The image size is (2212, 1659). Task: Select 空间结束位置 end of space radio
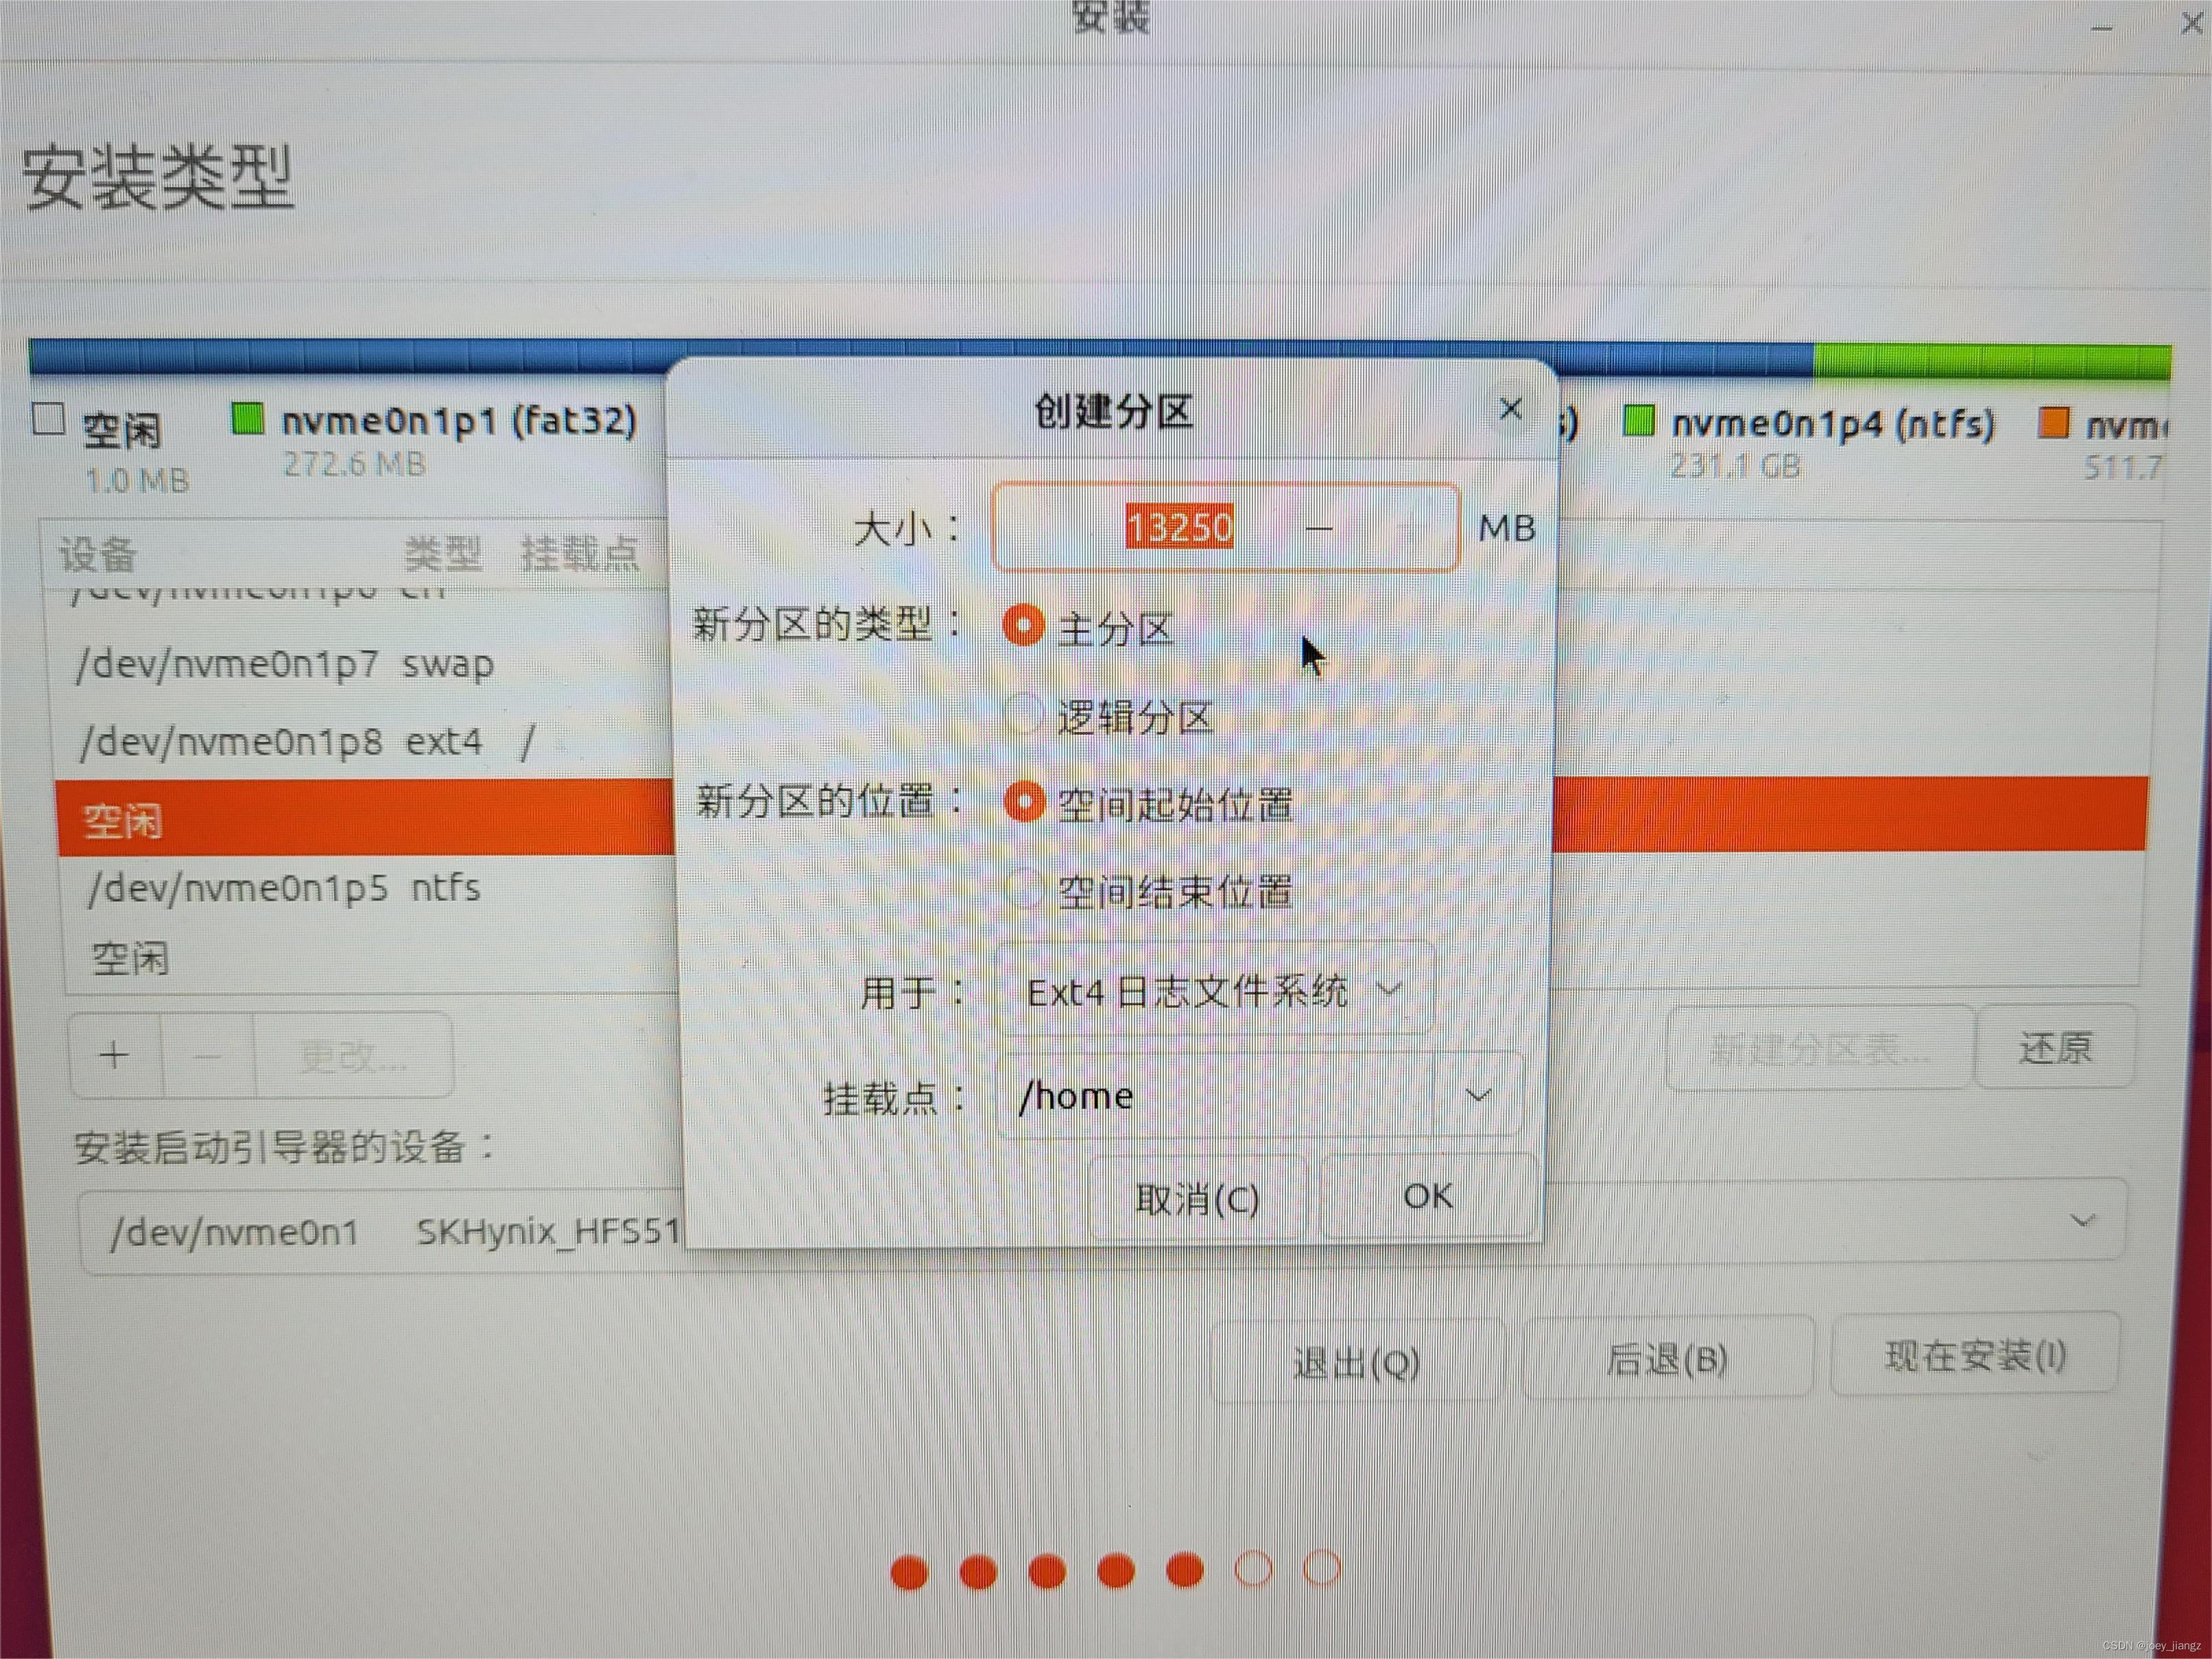(x=1023, y=889)
